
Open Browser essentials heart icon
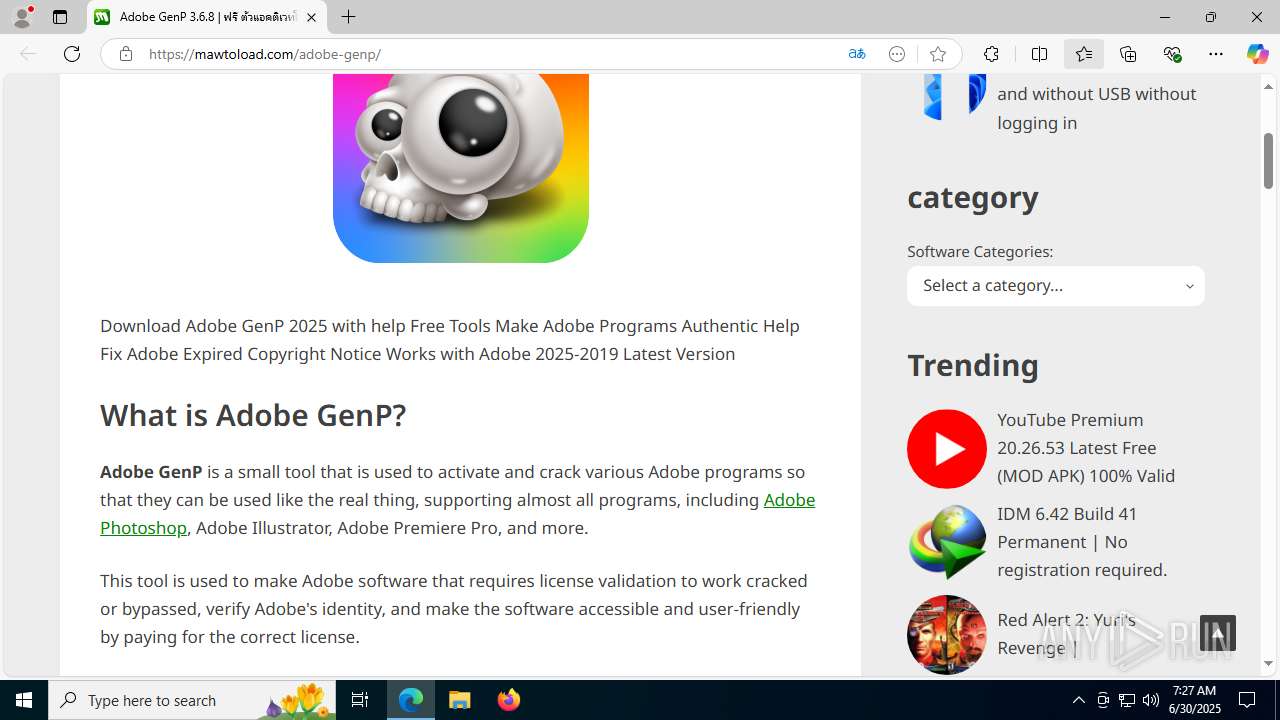(x=1172, y=54)
